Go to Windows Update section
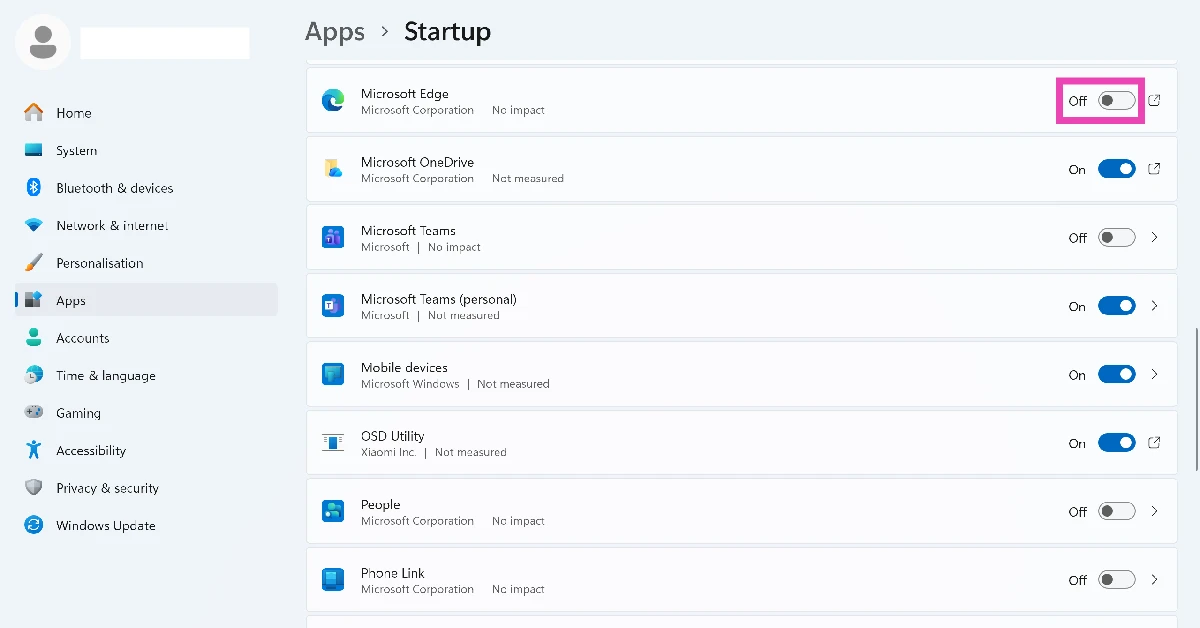 [x=105, y=526]
